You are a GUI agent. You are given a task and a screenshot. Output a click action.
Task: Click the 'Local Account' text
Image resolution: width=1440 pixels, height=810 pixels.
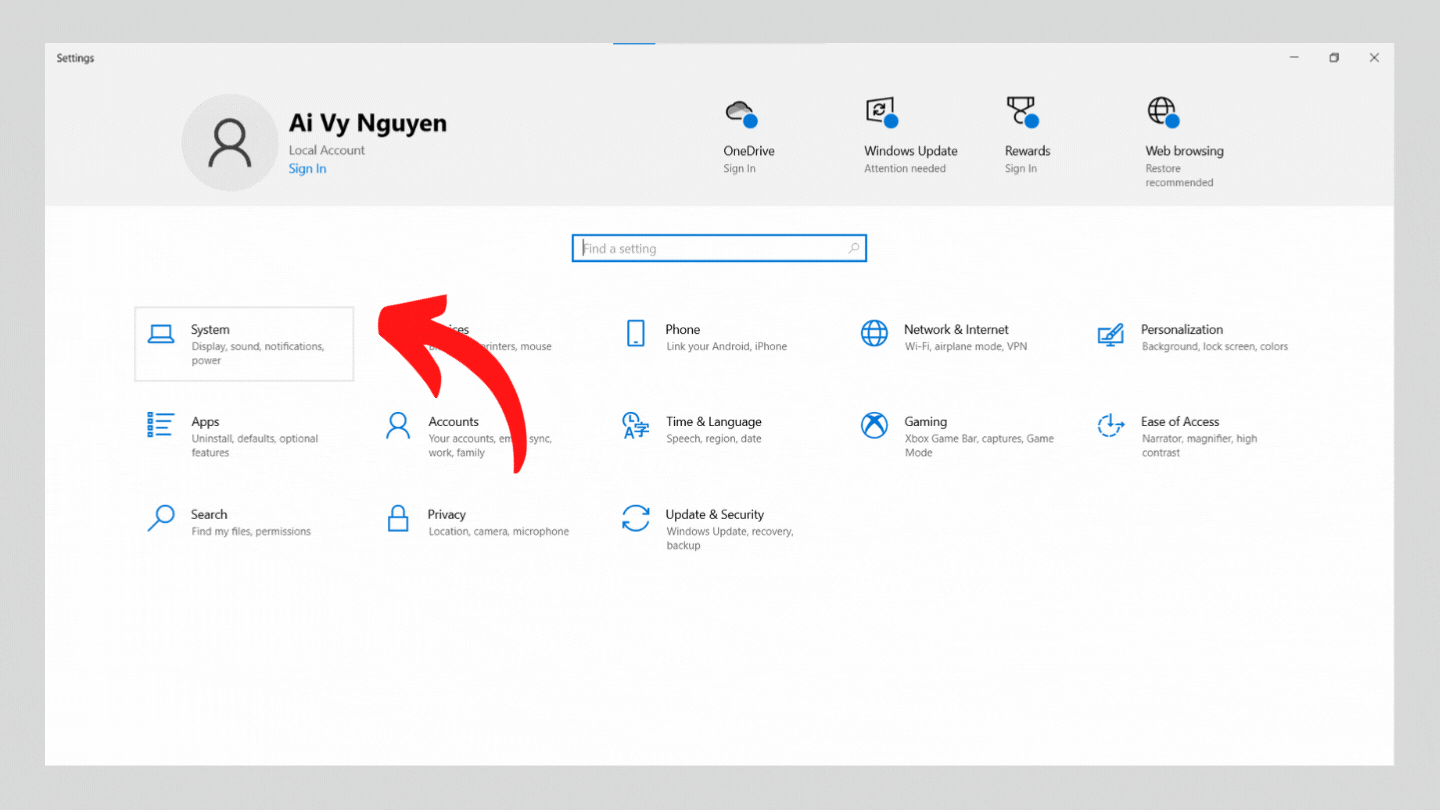(x=327, y=150)
